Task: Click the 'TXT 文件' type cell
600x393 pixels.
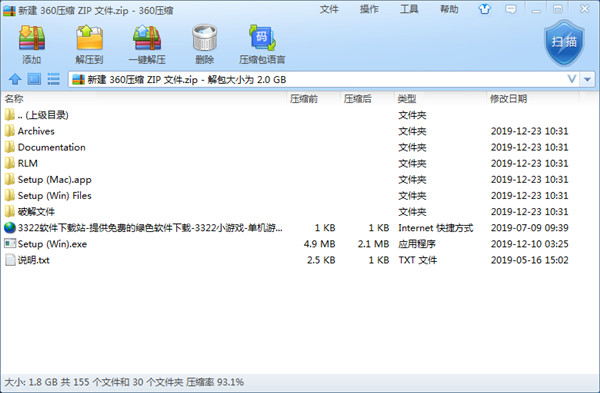Action: [417, 260]
